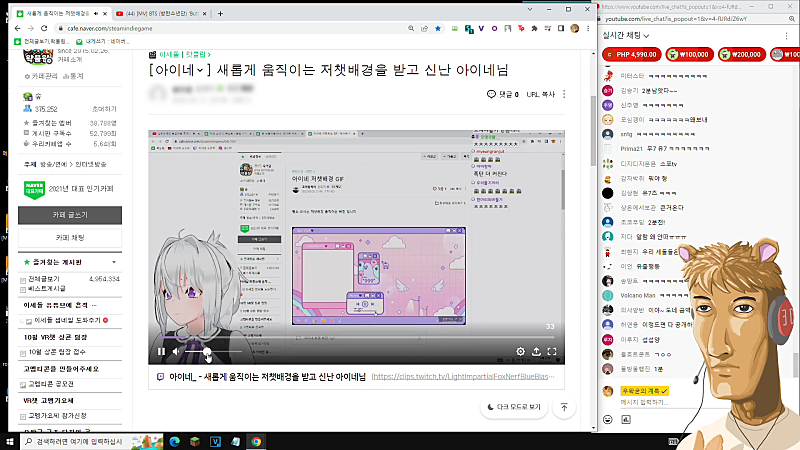
Task: Open the post's three-dot options menu
Action: [564, 94]
